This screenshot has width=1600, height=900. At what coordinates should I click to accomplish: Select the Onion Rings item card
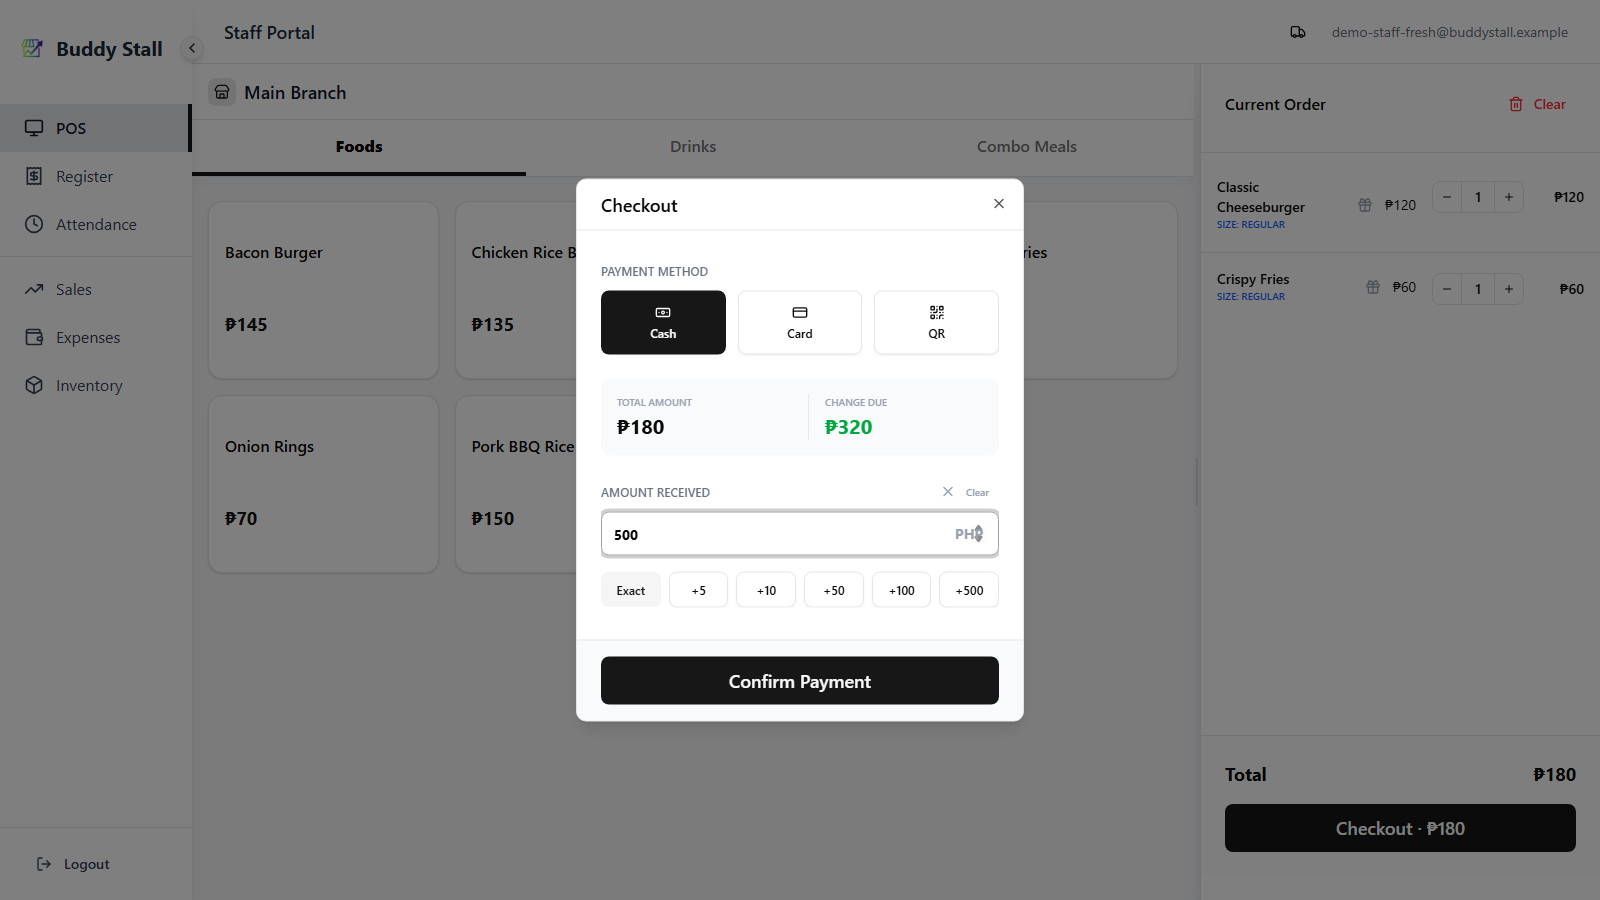click(x=323, y=484)
